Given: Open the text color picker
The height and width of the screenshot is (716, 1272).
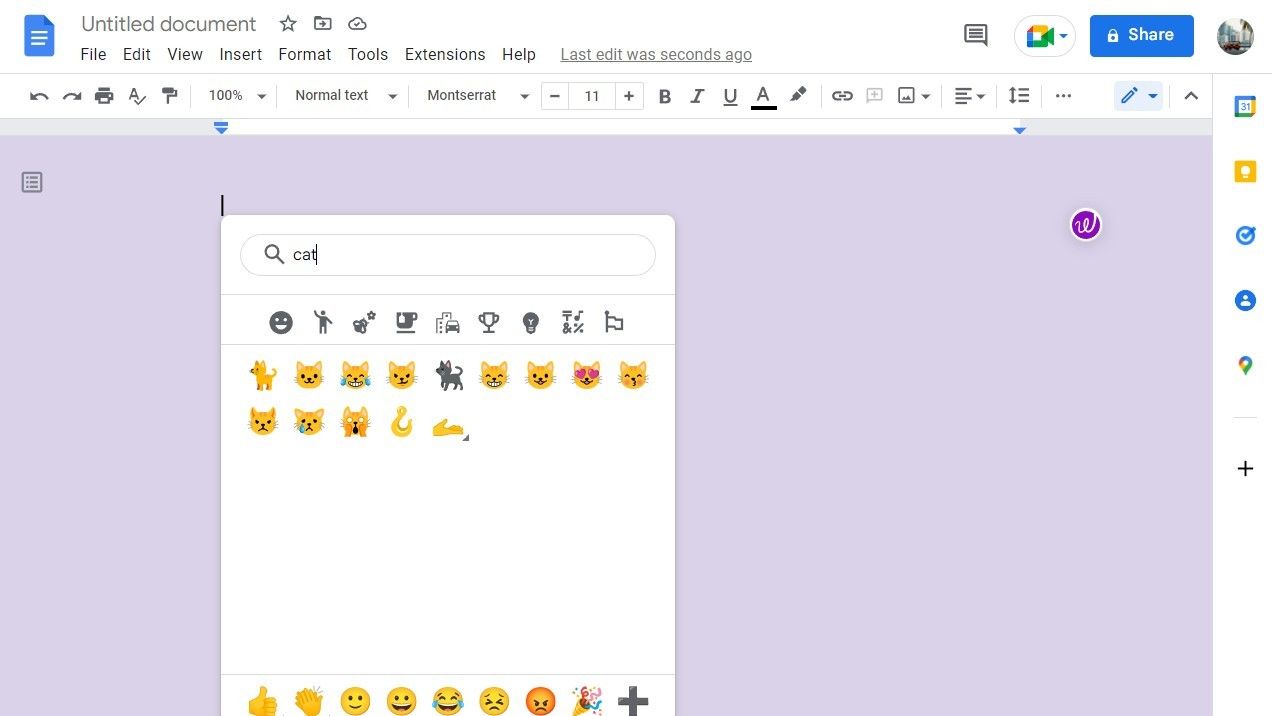Looking at the screenshot, I should (763, 95).
